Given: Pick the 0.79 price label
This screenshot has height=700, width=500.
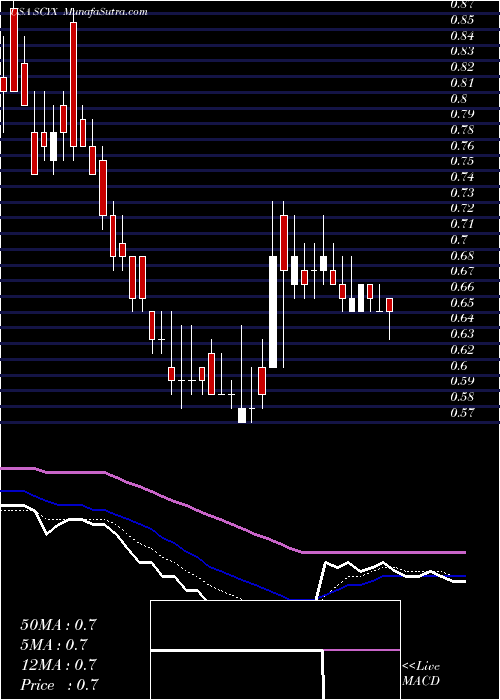Looking at the screenshot, I should [x=461, y=114].
